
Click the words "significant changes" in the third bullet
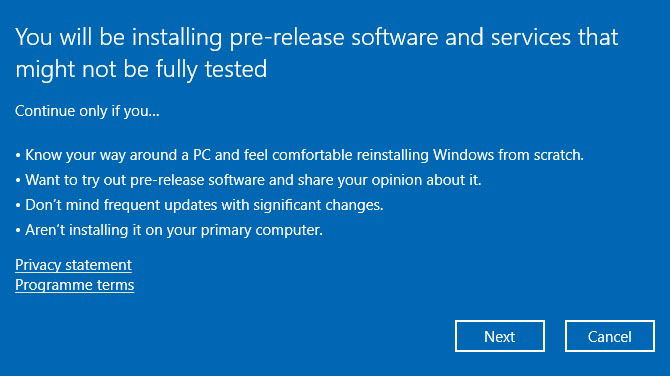click(318, 205)
